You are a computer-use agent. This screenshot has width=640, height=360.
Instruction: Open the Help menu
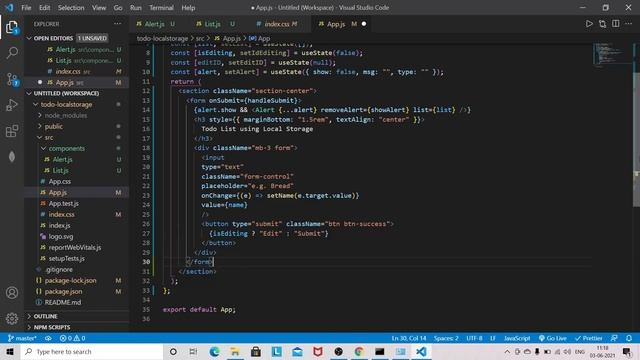click(188, 8)
